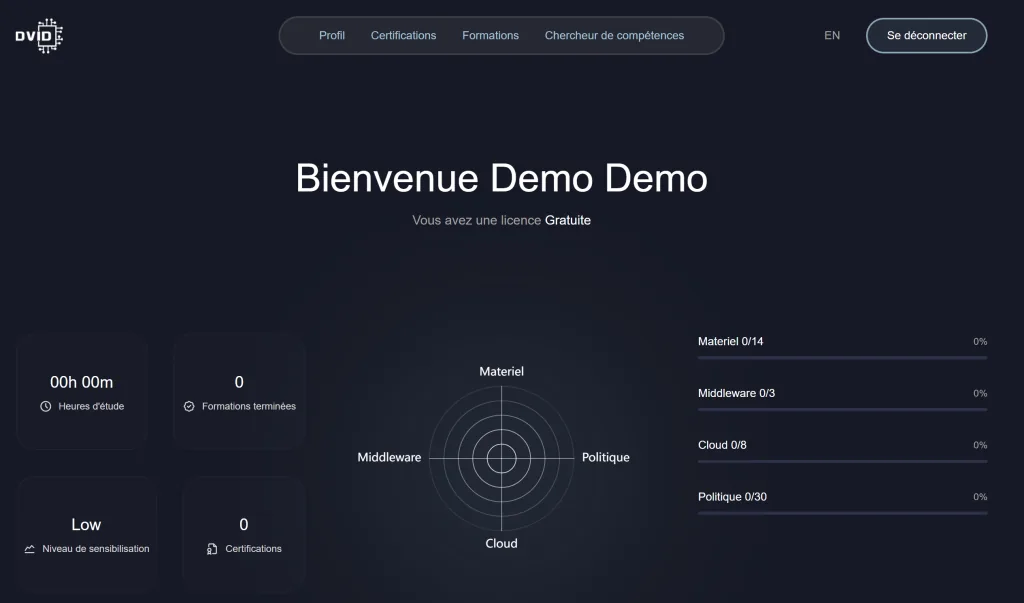This screenshot has width=1024, height=603.
Task: Open the Certifications navigation item
Action: pyautogui.click(x=404, y=35)
